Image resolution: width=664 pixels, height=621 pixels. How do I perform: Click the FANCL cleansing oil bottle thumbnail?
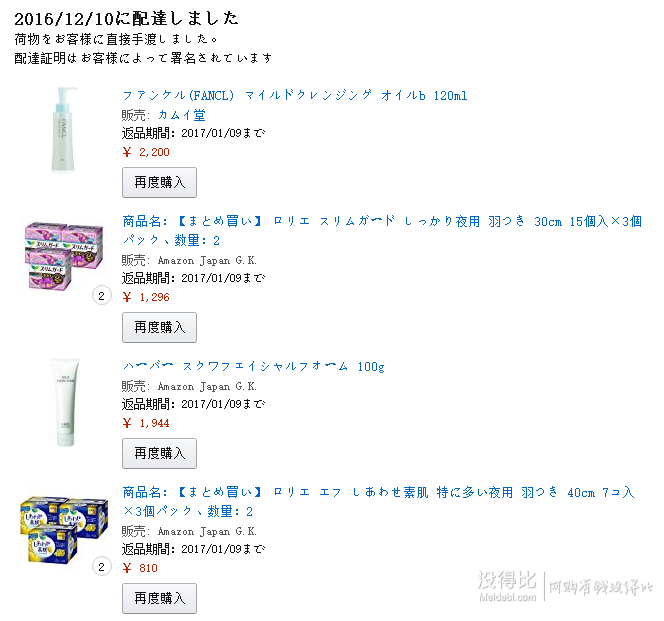click(x=64, y=129)
